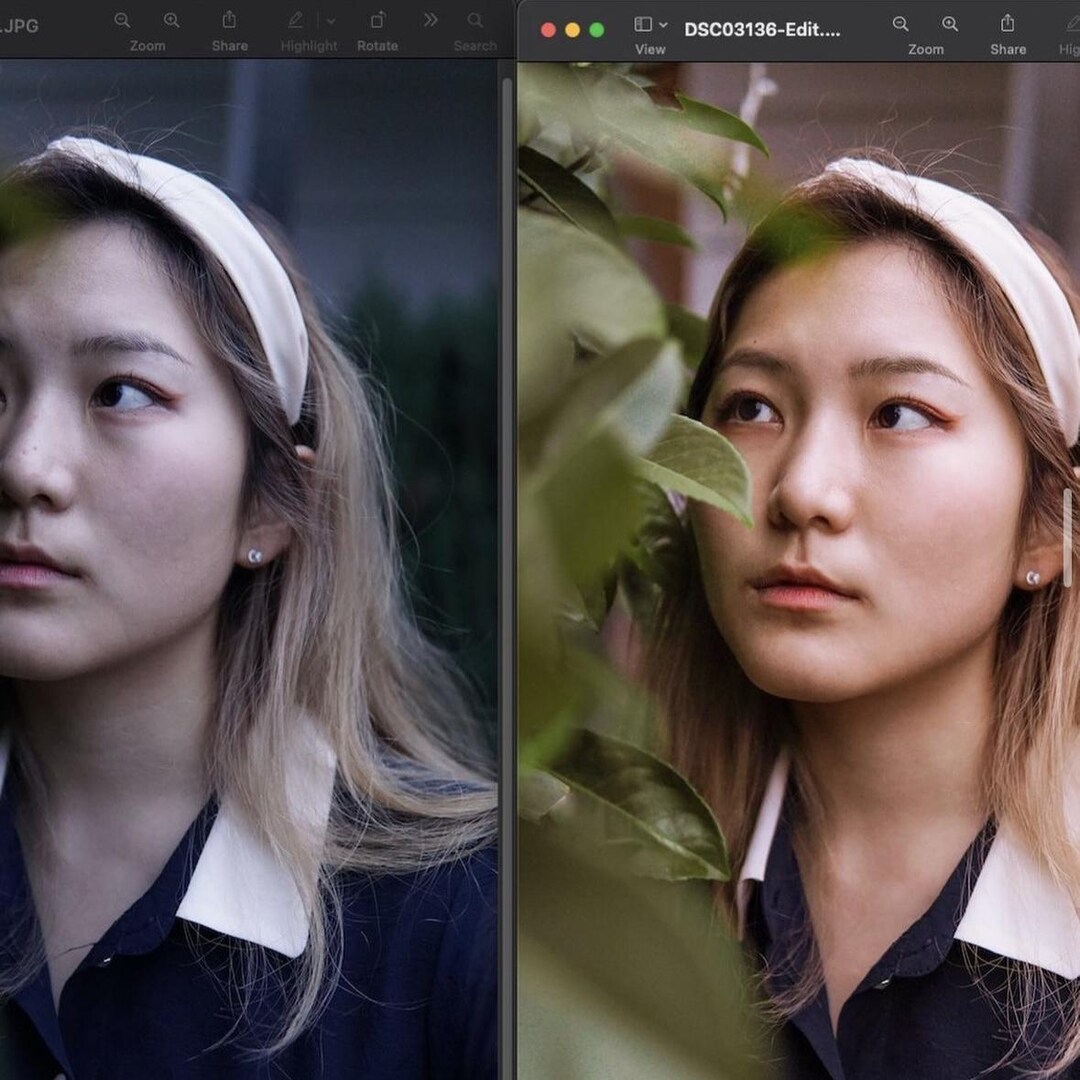Open Share options for DSC03136-Edit
Screen dimensions: 1080x1080
[1008, 22]
